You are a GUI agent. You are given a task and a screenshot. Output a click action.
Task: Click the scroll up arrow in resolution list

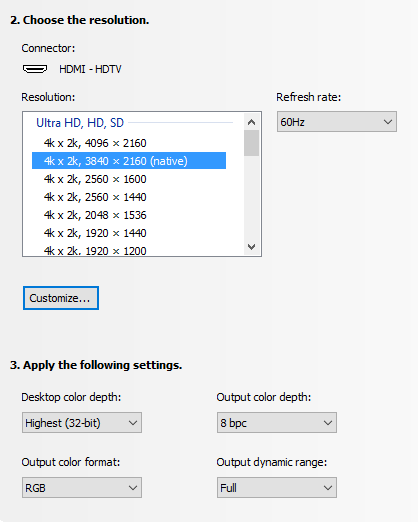tap(251, 122)
